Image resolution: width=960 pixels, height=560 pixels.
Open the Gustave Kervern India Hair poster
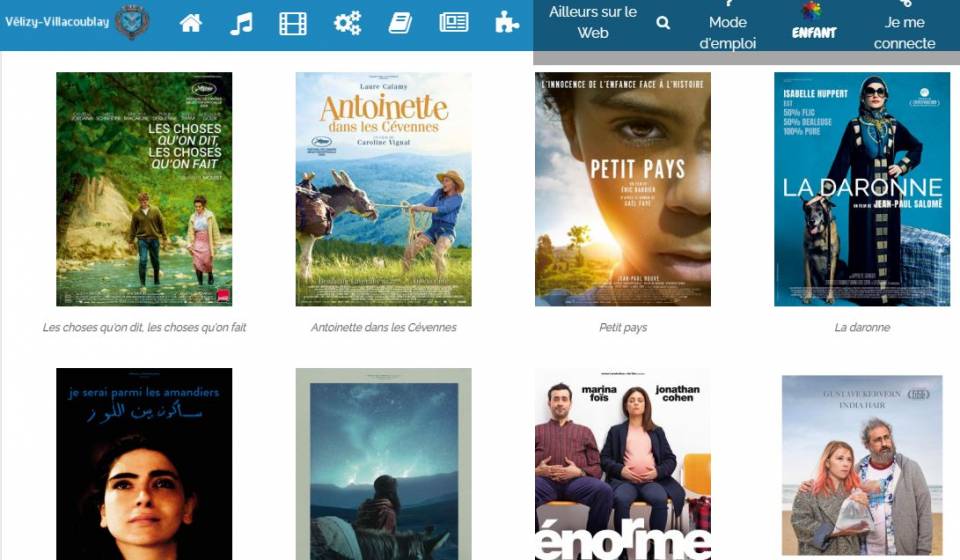tap(862, 465)
